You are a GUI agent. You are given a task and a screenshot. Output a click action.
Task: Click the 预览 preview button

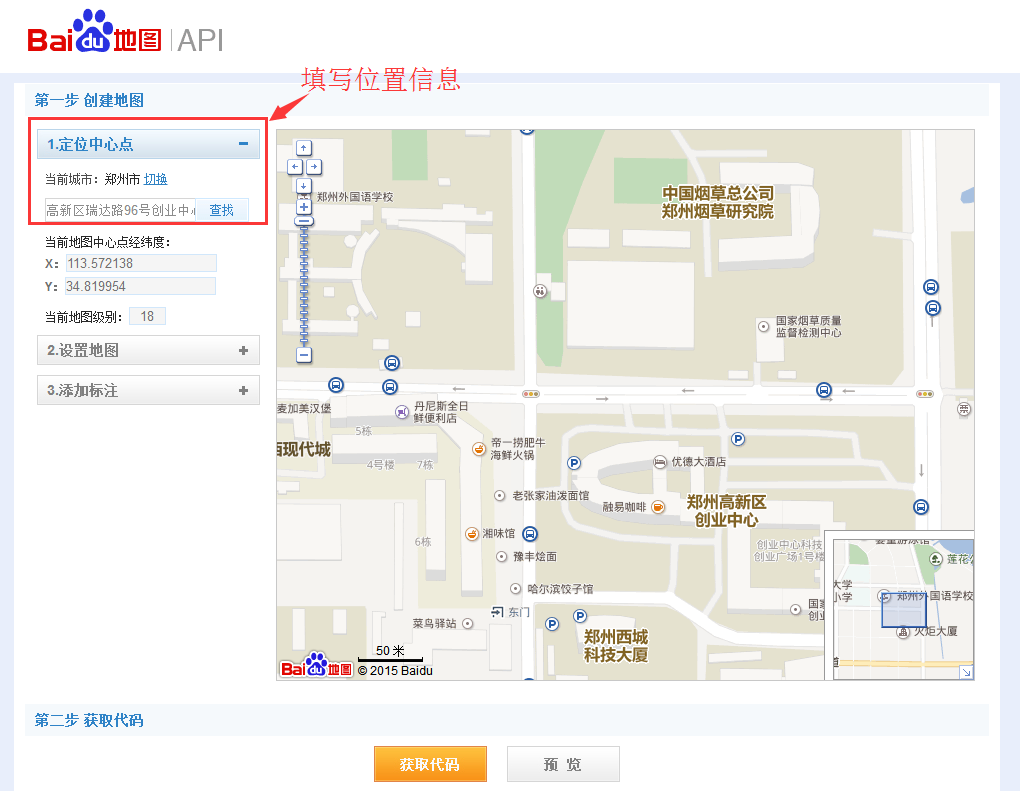pos(563,764)
